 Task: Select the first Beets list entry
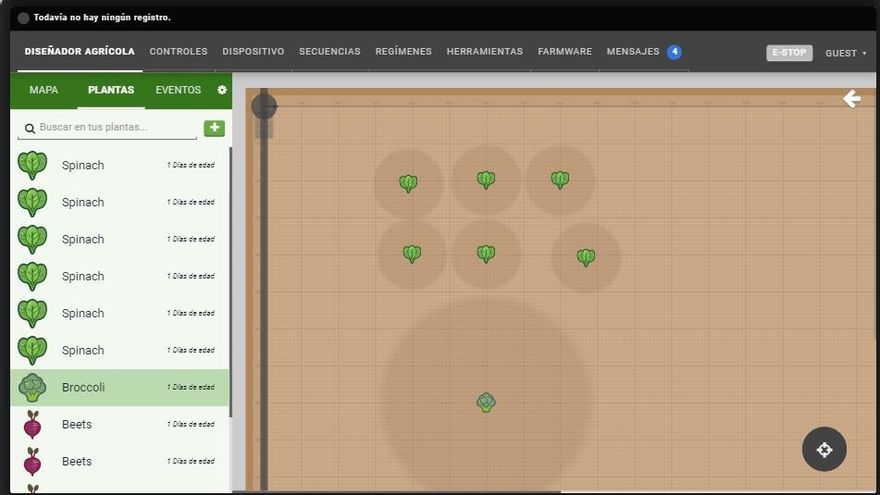point(77,424)
